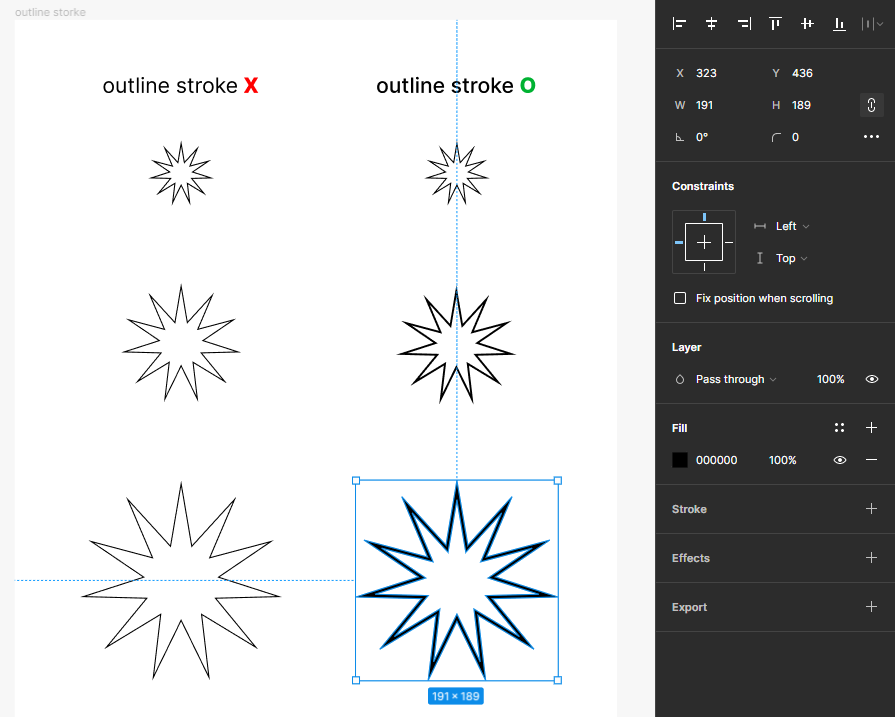
Task: Align selection to the top
Action: (775, 23)
